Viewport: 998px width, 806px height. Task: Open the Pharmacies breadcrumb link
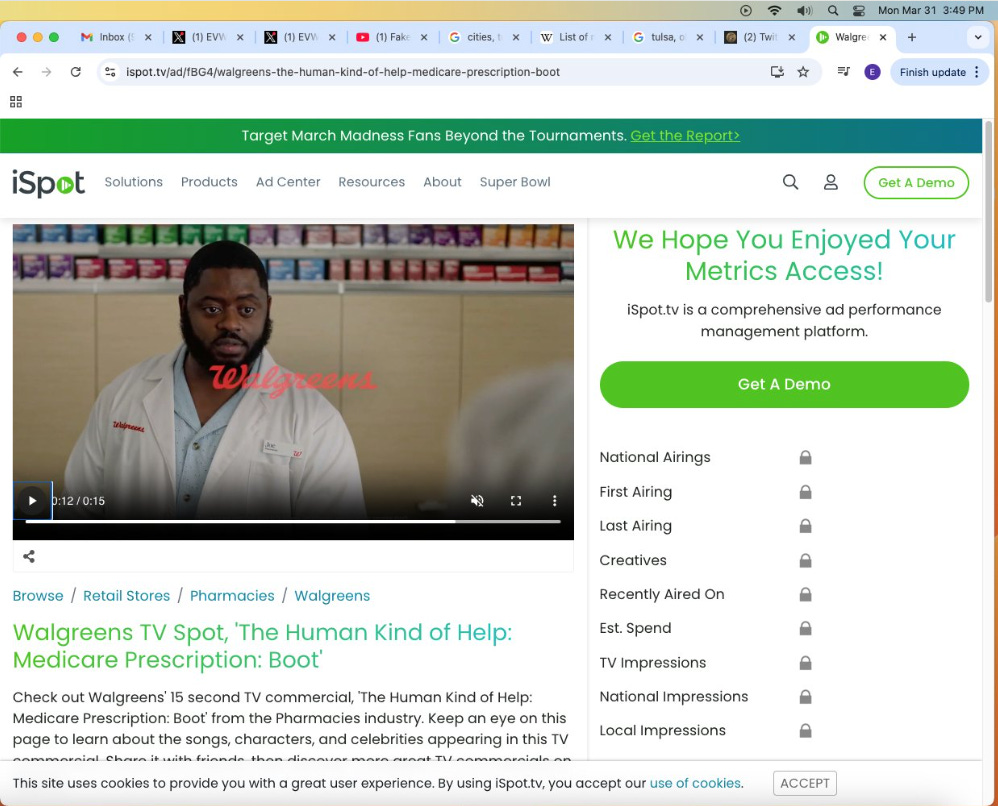click(x=232, y=596)
